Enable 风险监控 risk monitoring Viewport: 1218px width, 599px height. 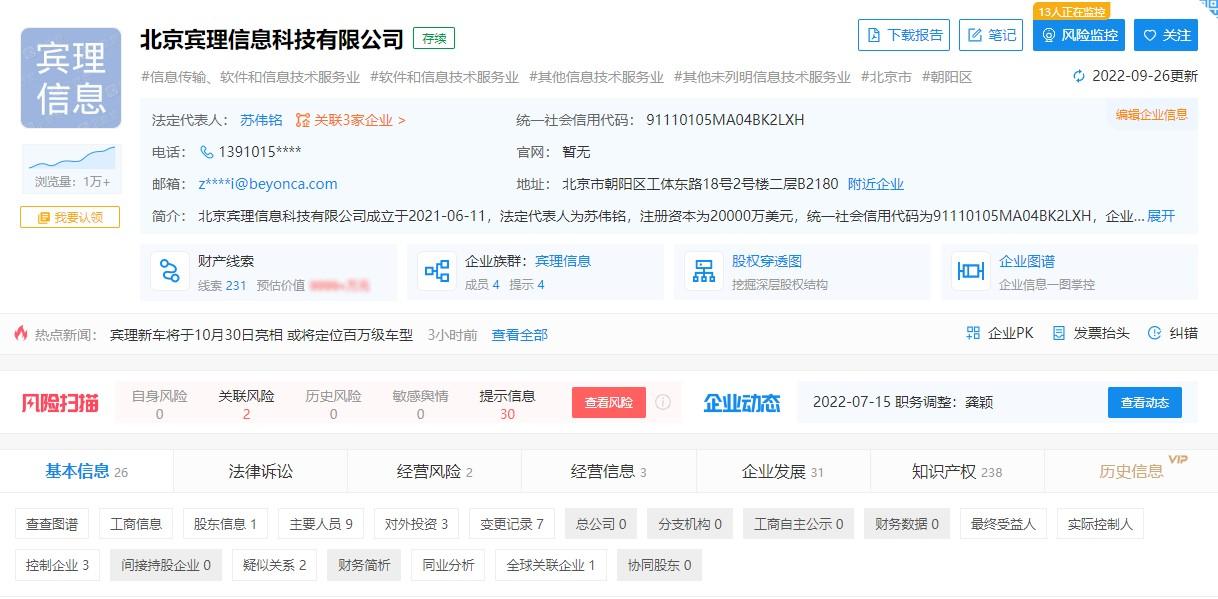tap(1079, 35)
